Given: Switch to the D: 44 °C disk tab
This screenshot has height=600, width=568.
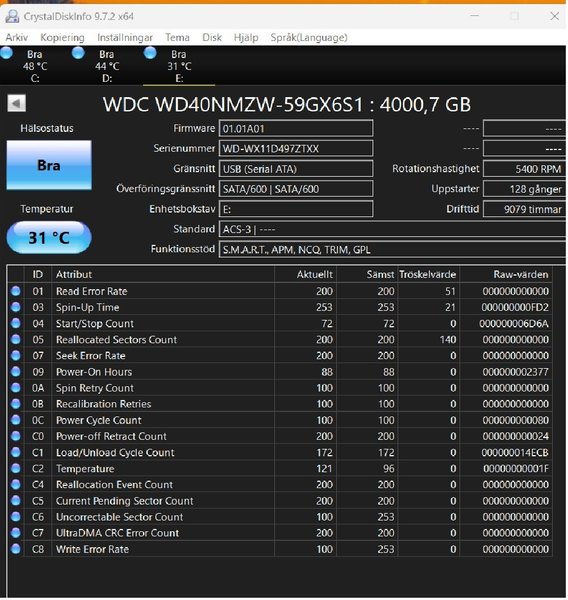Looking at the screenshot, I should point(107,66).
